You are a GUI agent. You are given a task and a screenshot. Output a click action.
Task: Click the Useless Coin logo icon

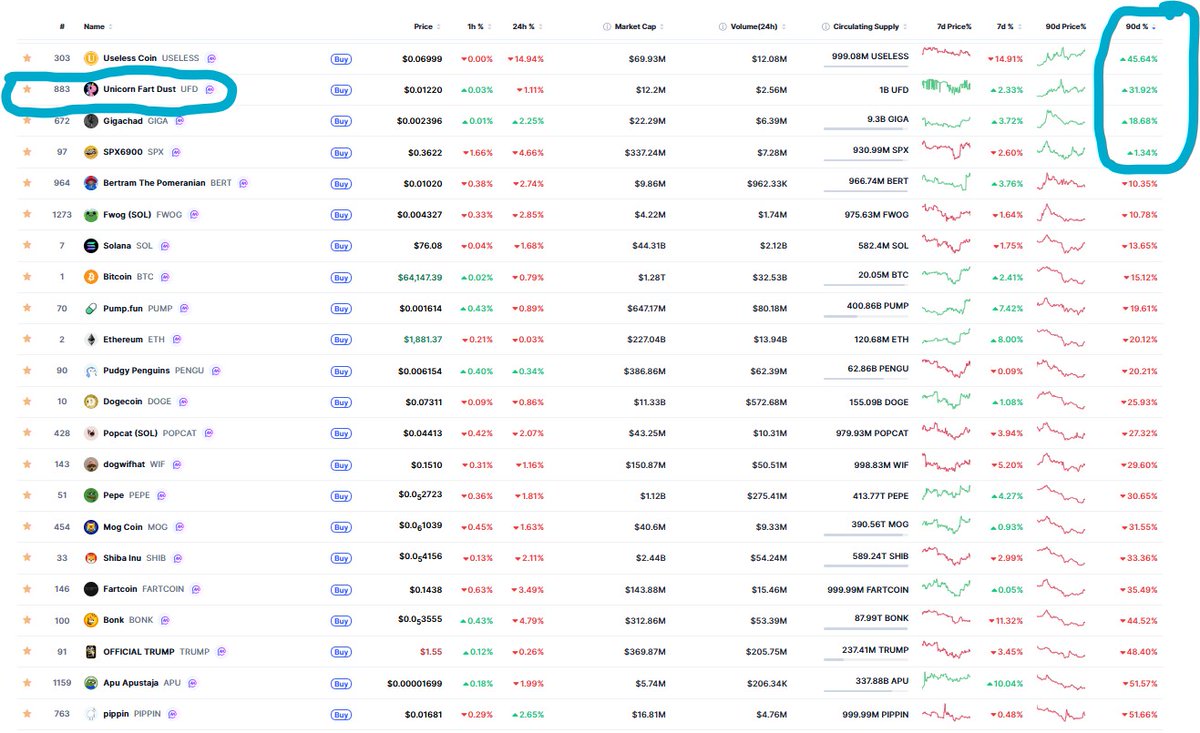(91, 59)
